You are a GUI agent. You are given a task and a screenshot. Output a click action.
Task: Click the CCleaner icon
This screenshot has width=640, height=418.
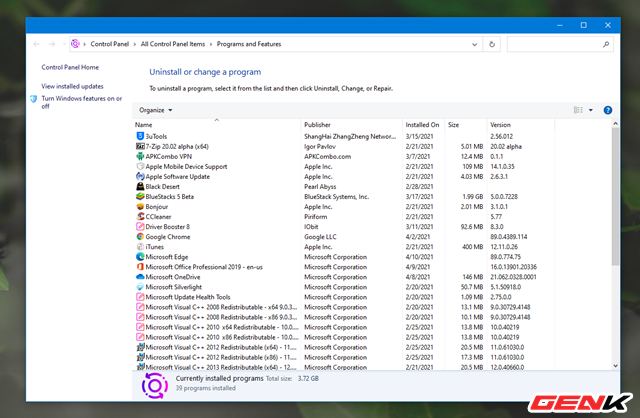[140, 216]
